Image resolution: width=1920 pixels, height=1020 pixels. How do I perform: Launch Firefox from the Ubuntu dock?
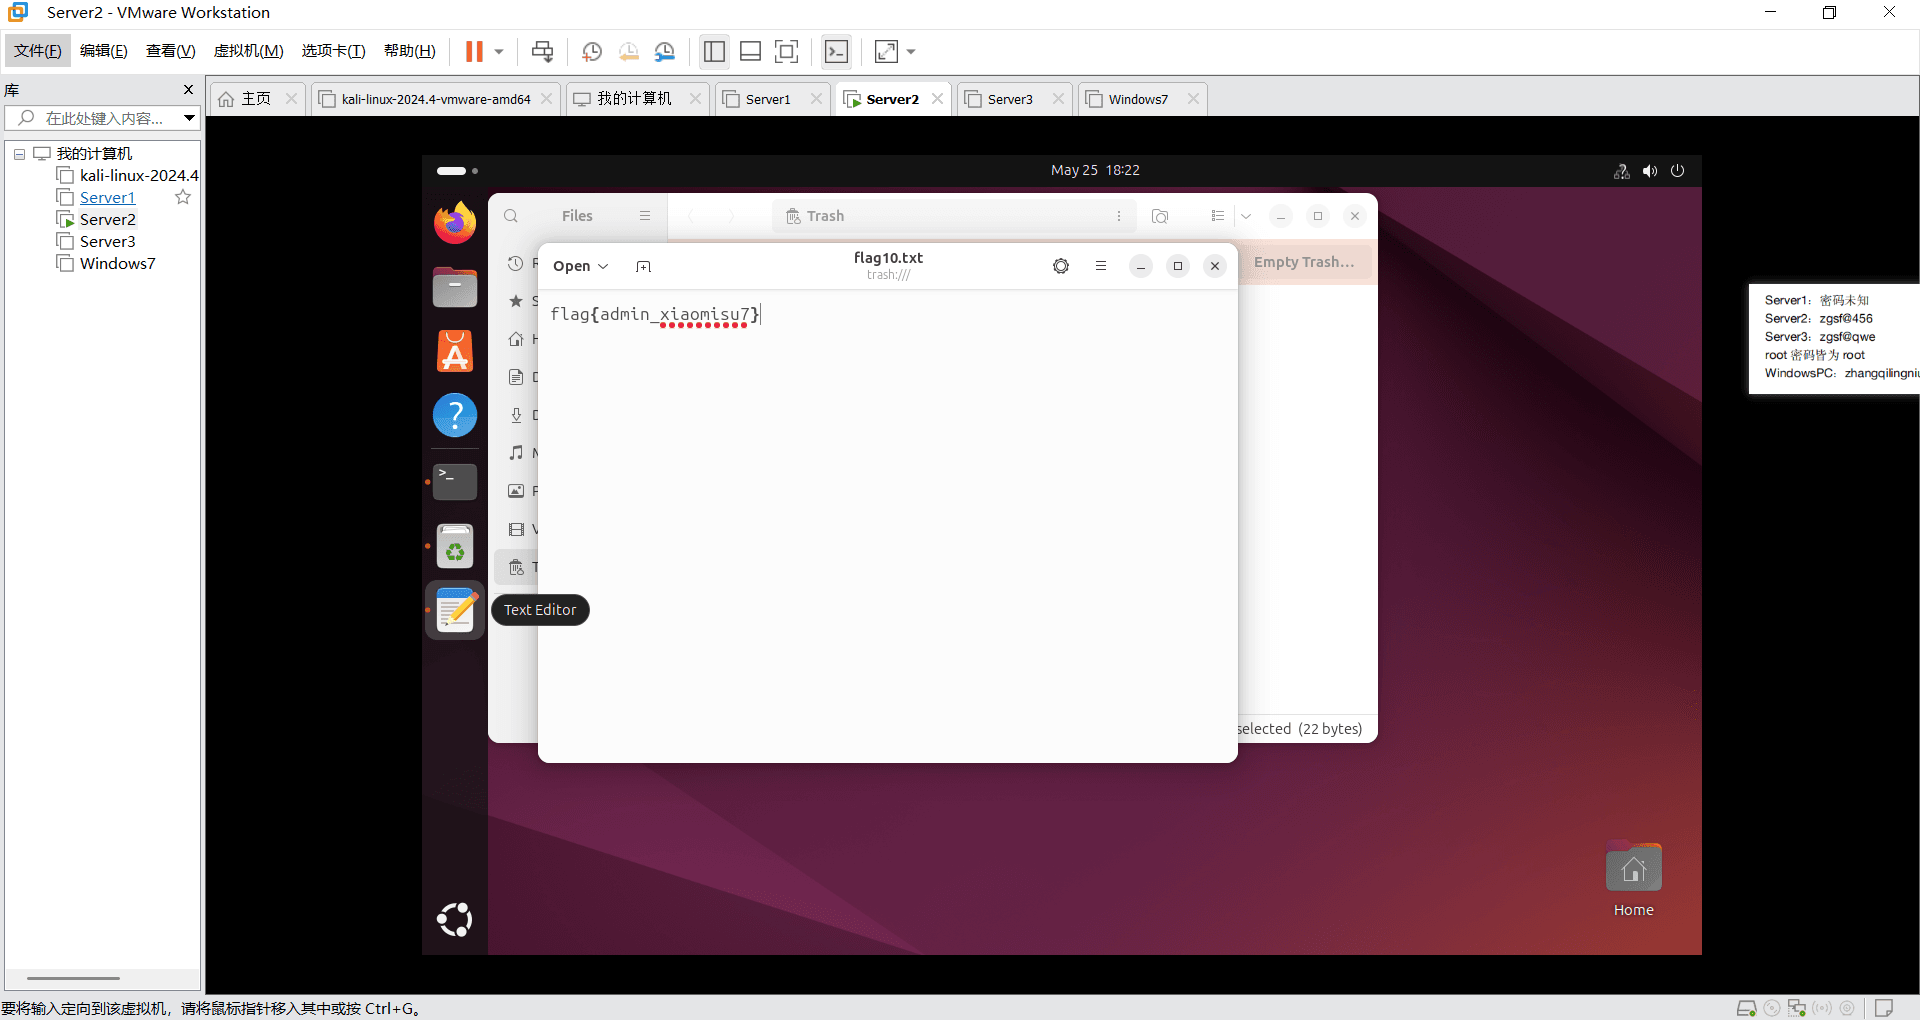pyautogui.click(x=455, y=222)
